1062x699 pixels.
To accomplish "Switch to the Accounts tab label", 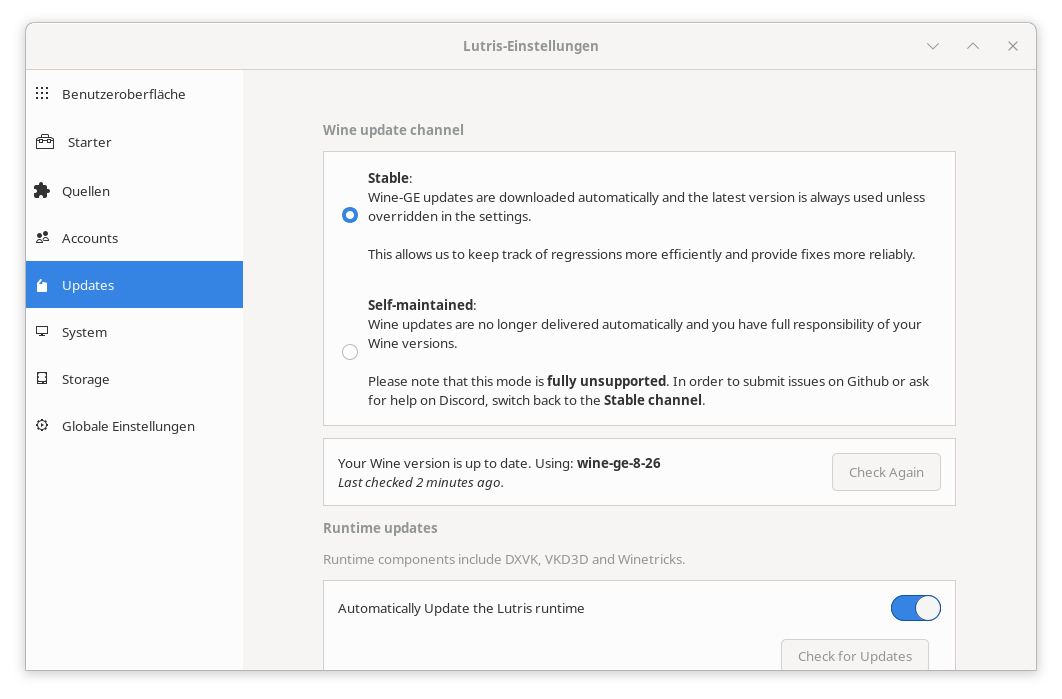I will tap(90, 238).
